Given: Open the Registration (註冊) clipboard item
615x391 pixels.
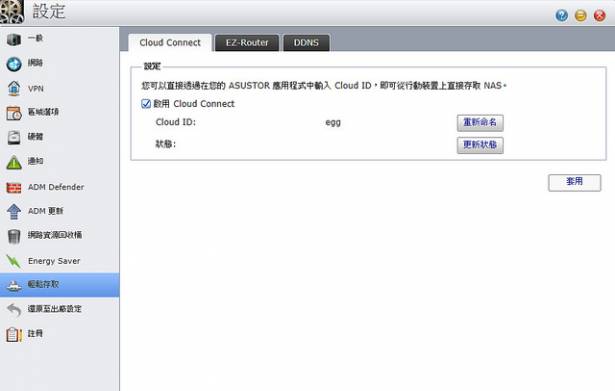Looking at the screenshot, I should pos(60,334).
